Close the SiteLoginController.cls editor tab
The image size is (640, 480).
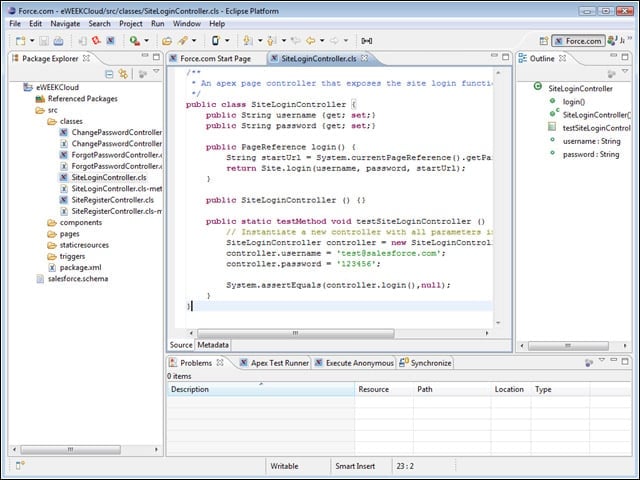(x=364, y=58)
